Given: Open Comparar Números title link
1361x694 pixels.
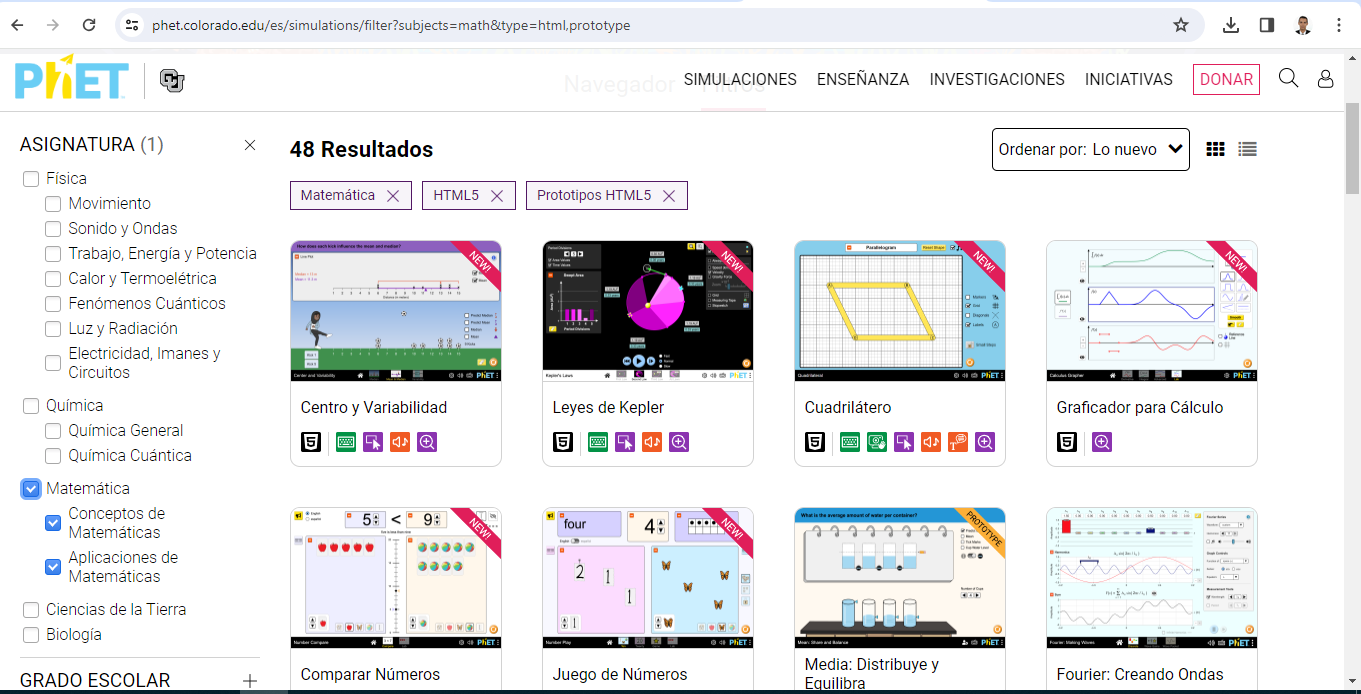Looking at the screenshot, I should pyautogui.click(x=370, y=675).
